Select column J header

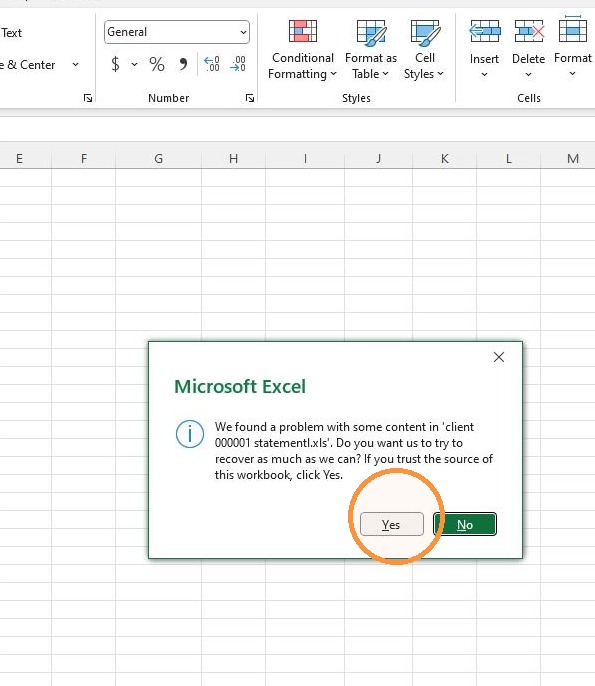coord(378,158)
